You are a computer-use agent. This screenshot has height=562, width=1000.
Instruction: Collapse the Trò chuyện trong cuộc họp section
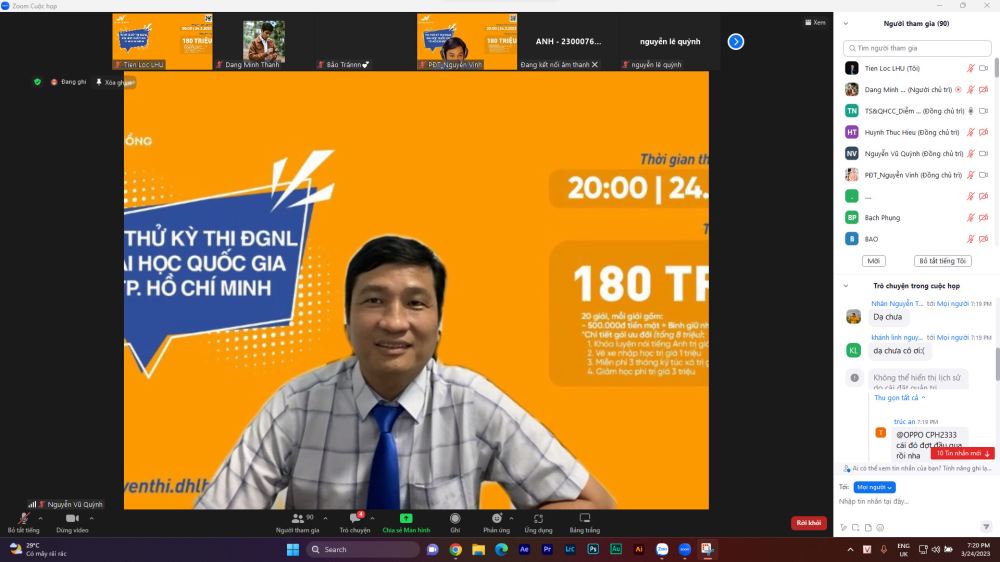[847, 285]
